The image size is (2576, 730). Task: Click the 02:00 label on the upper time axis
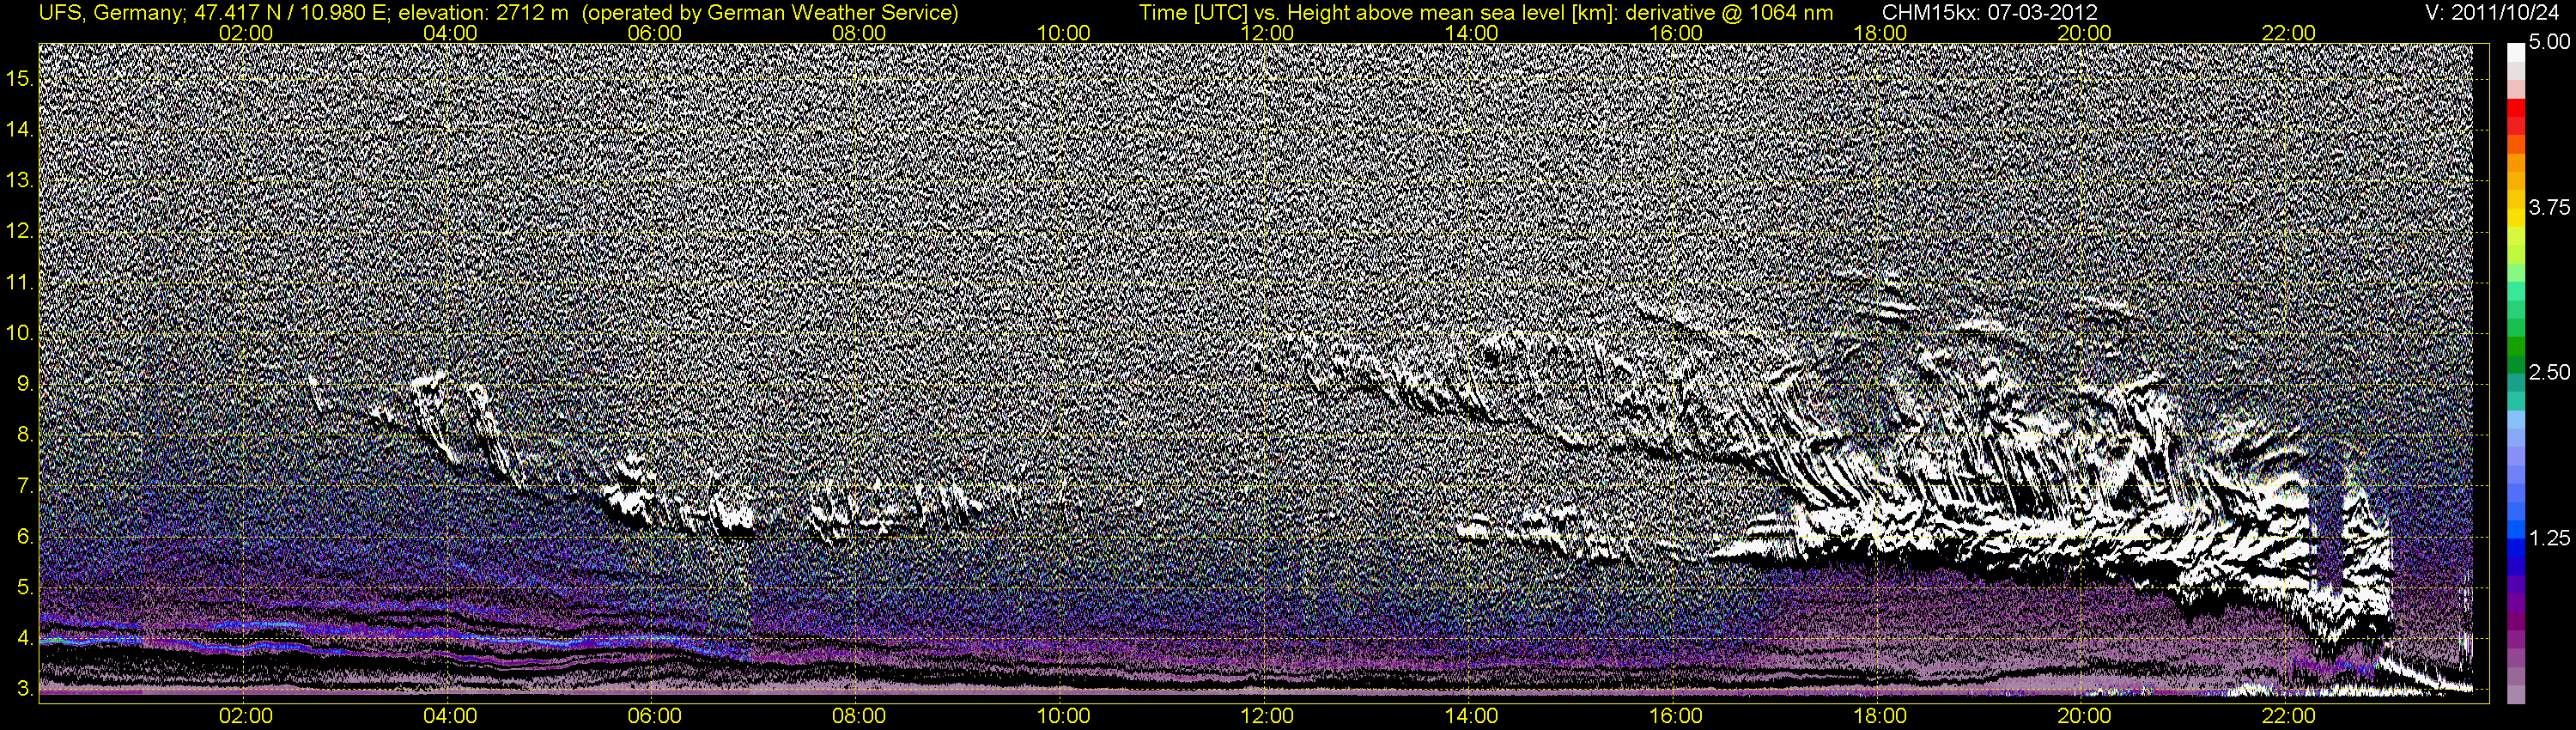click(x=246, y=33)
